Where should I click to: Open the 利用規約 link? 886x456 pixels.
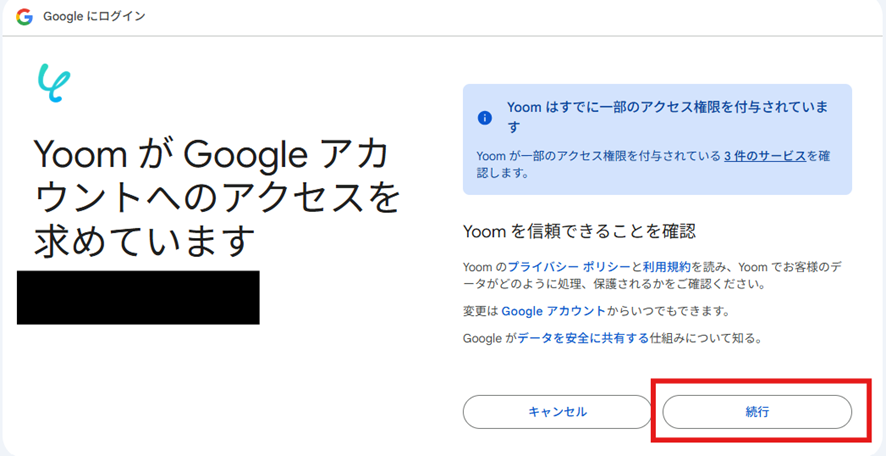(x=667, y=267)
